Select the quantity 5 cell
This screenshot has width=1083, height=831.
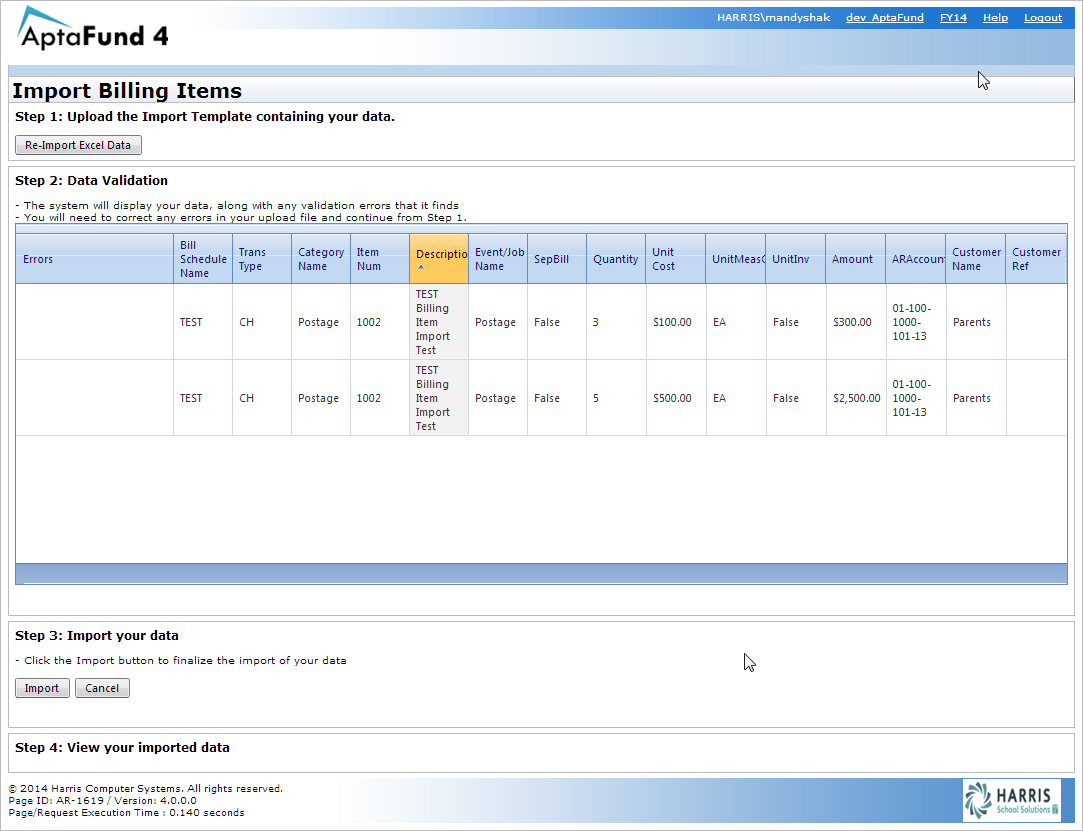pyautogui.click(x=616, y=398)
